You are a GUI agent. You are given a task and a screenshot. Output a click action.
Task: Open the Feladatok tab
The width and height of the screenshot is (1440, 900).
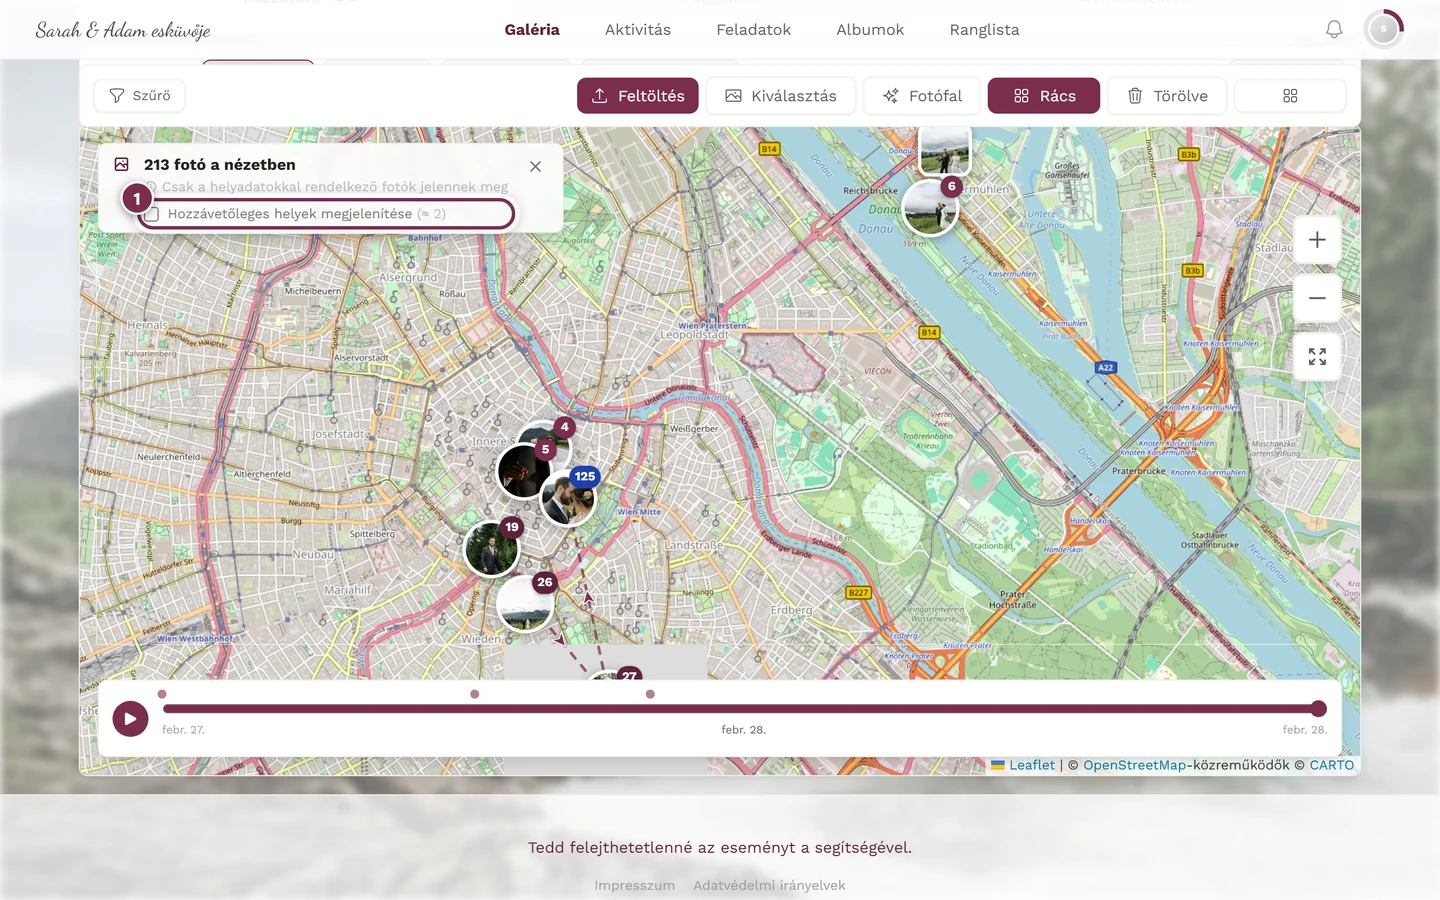[754, 30]
